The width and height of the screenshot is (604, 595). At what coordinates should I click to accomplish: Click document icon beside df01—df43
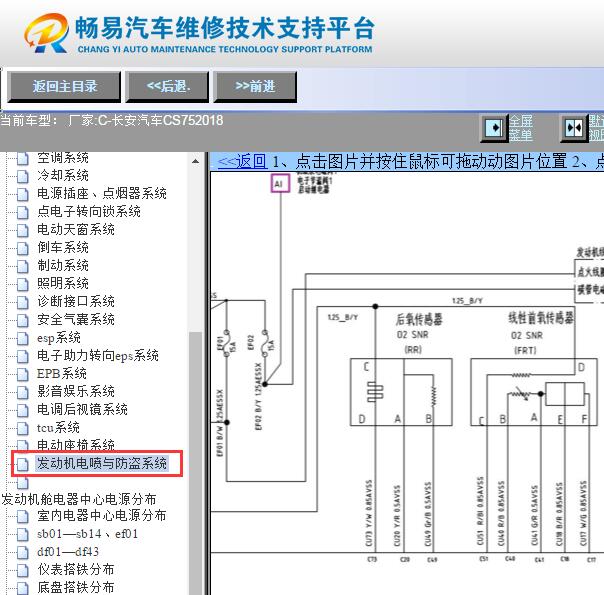click(x=23, y=553)
